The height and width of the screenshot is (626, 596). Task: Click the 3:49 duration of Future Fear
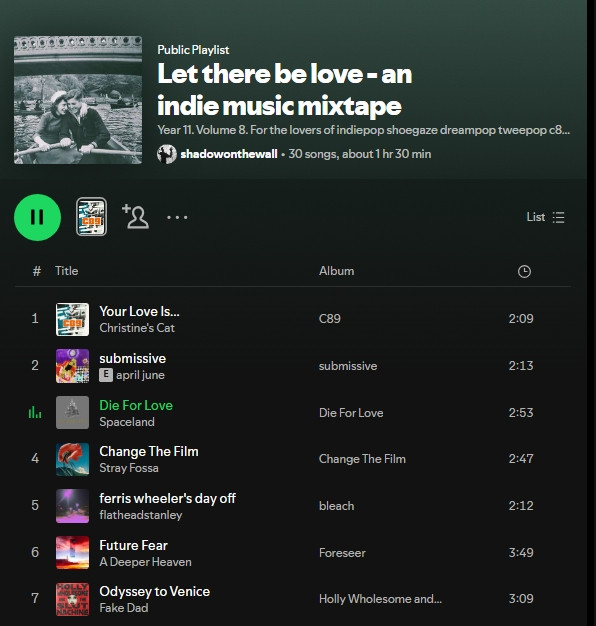tap(521, 553)
